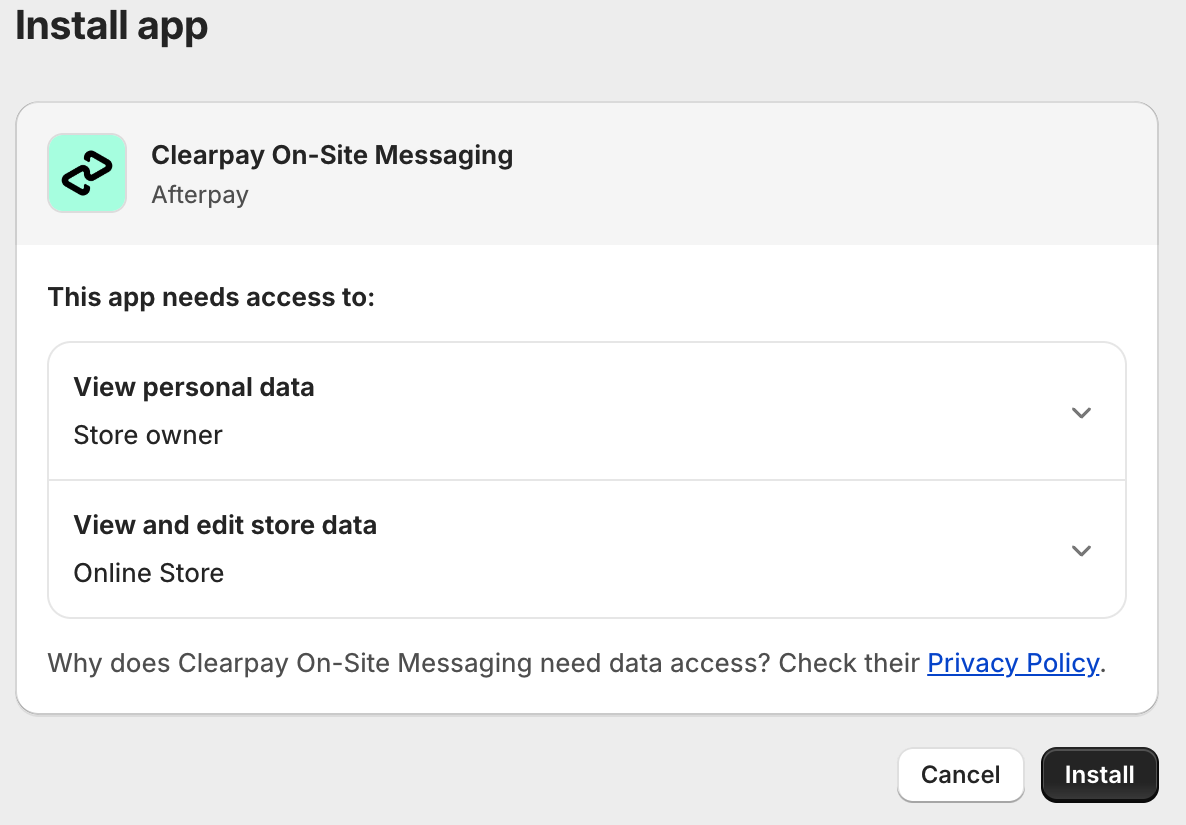Click the 'Why does Clearpay On-Site Messaging' question text

point(290,663)
